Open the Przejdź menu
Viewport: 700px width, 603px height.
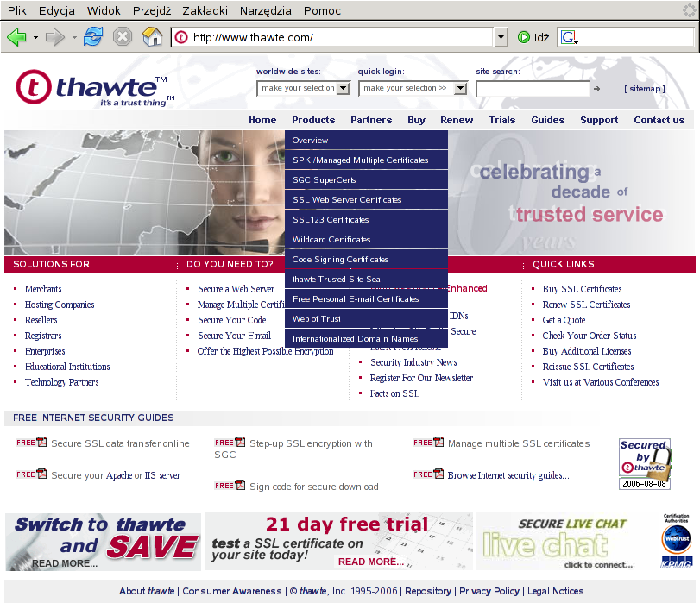point(152,10)
